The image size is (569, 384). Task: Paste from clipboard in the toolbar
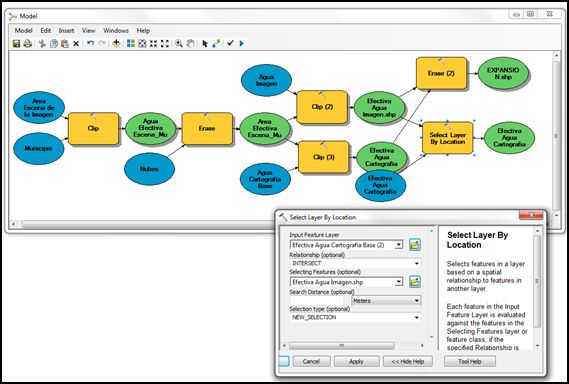point(65,44)
